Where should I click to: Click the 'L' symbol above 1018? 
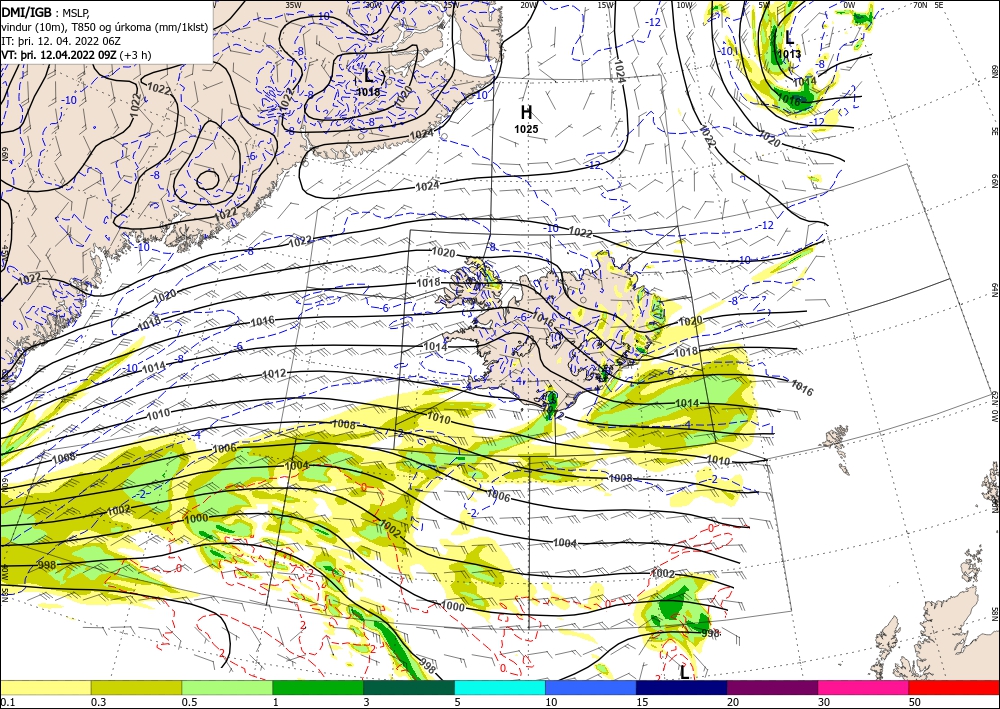[x=369, y=77]
